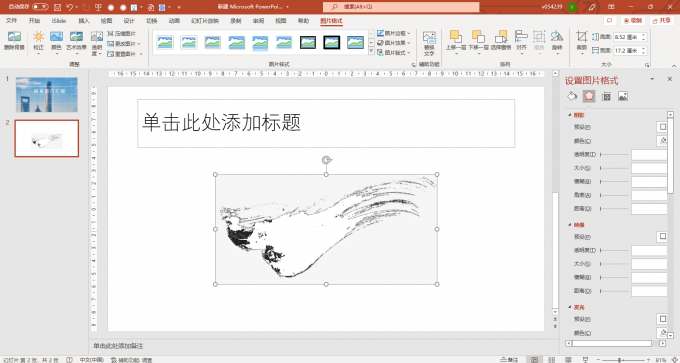The height and width of the screenshot is (363, 680).
Task: Collapse the Glow (发光) section
Action: tap(570, 307)
